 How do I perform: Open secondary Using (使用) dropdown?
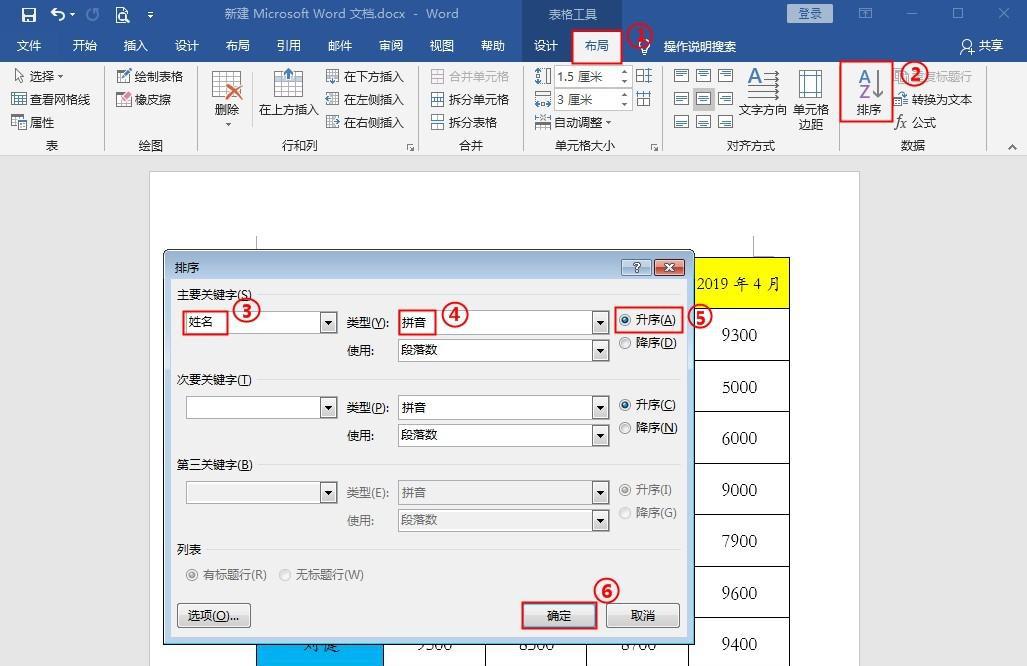[x=600, y=435]
